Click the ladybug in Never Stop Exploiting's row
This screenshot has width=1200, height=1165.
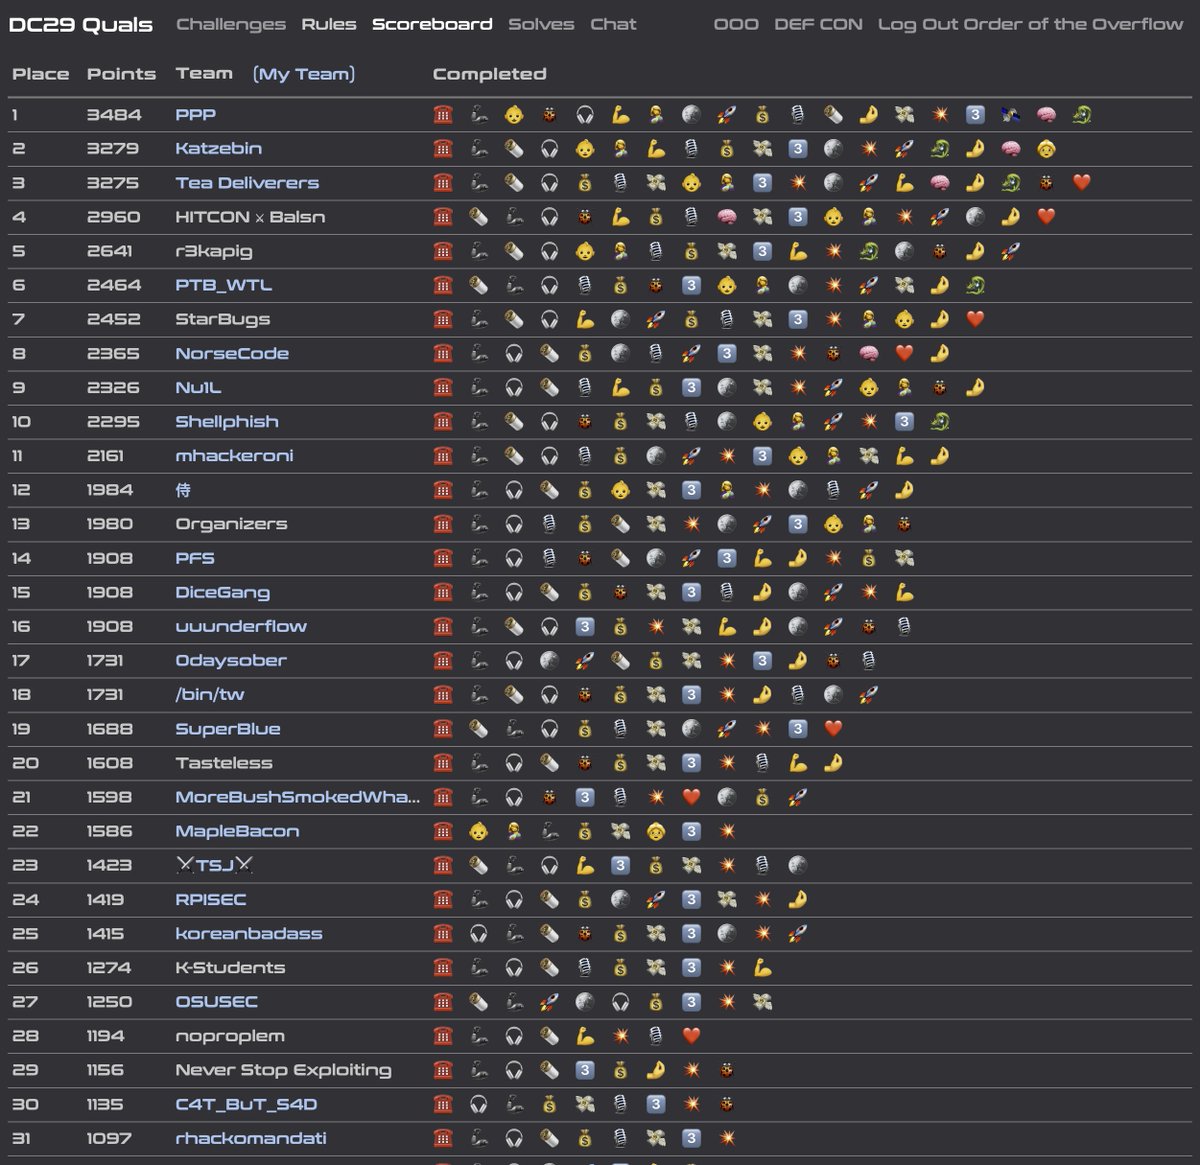727,1070
